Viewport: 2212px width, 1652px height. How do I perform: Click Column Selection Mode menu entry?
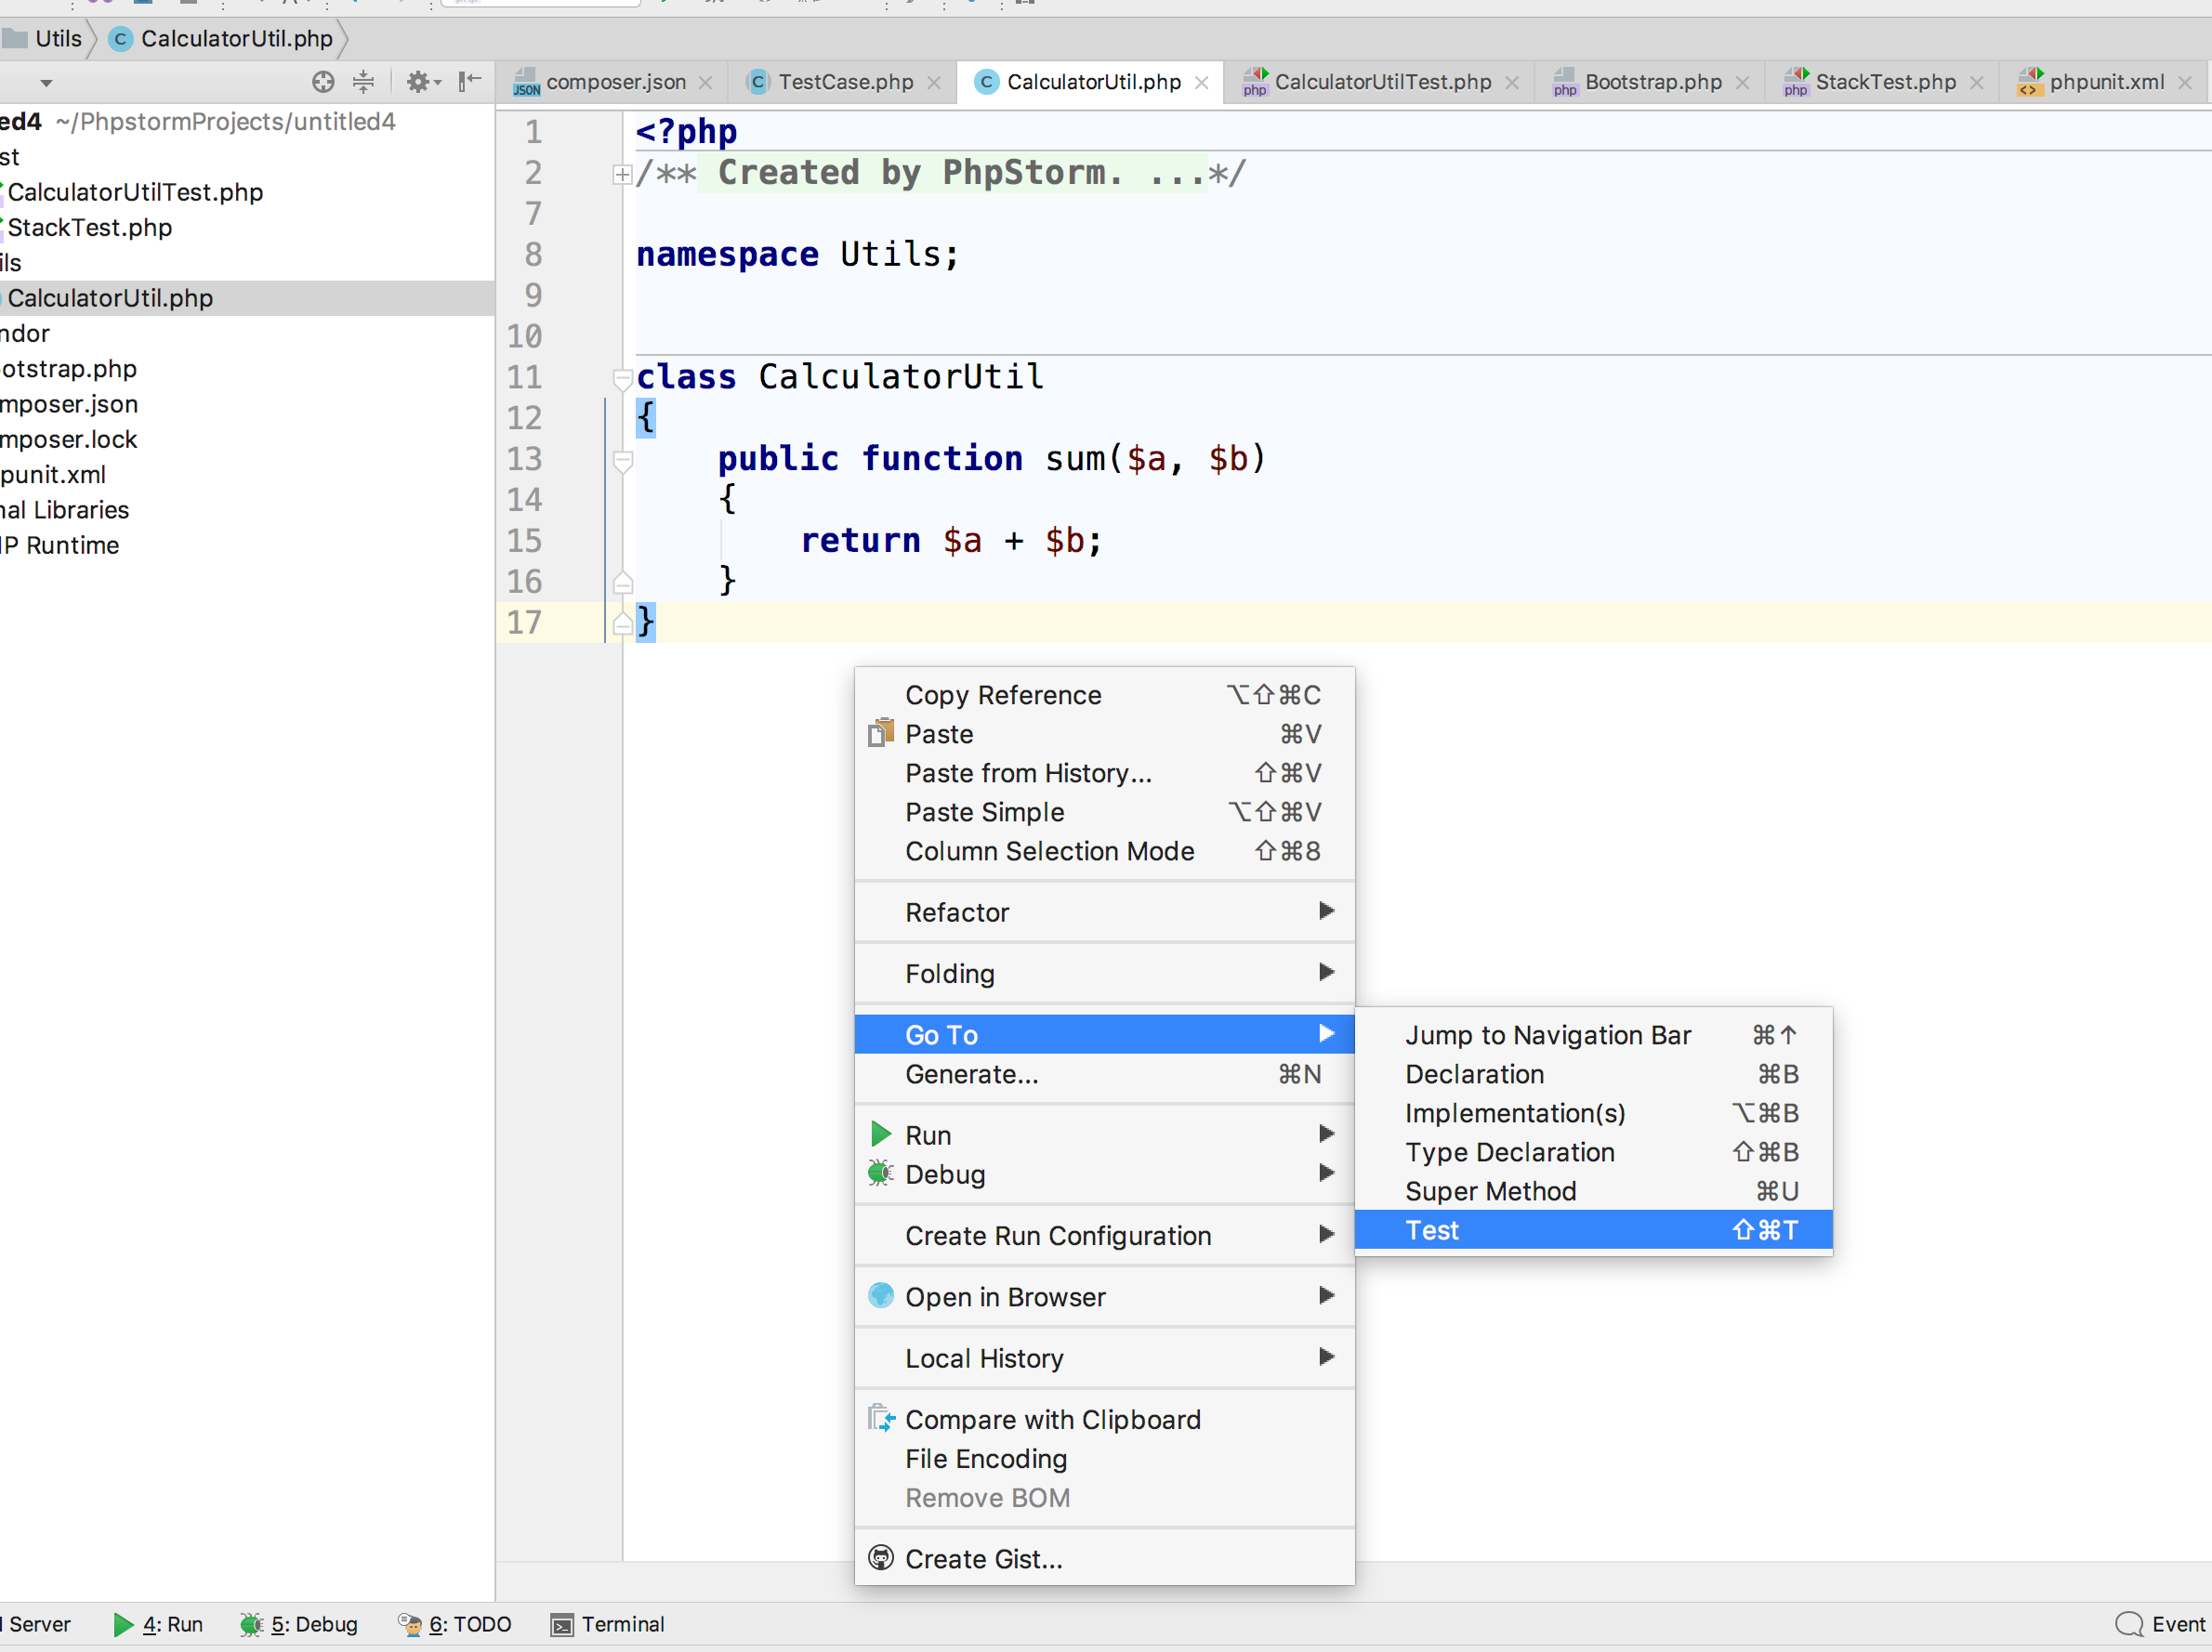1104,851
